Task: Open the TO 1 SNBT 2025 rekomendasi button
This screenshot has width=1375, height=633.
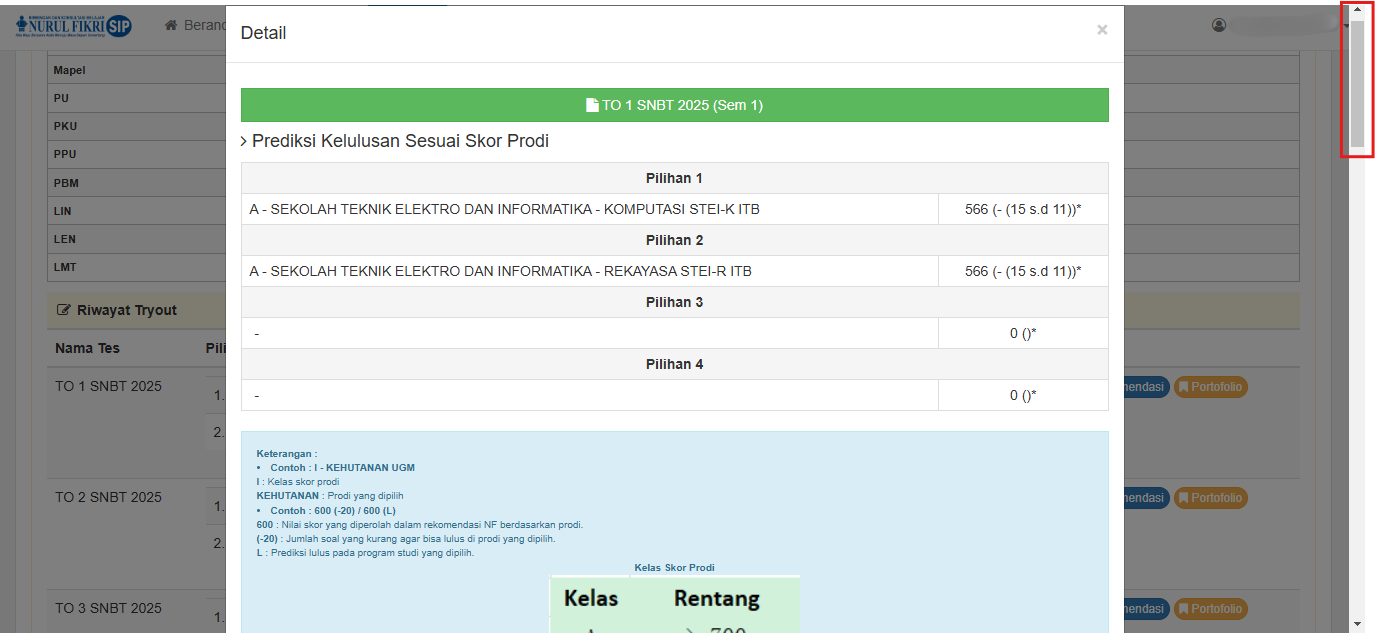Action: [x=1145, y=387]
